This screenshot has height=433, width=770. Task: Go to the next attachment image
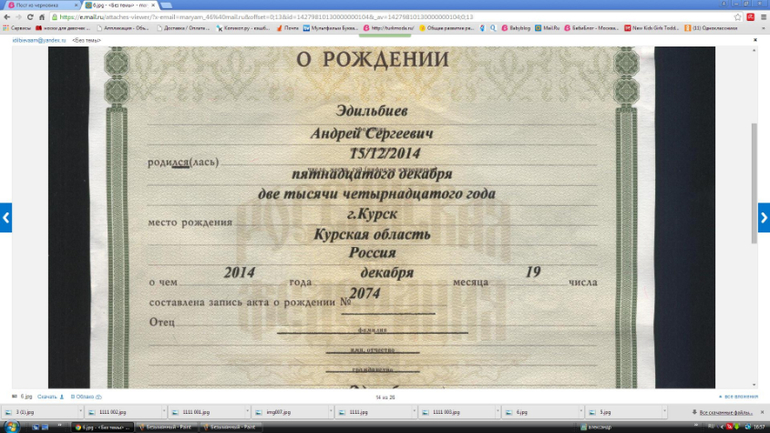pyautogui.click(x=764, y=217)
